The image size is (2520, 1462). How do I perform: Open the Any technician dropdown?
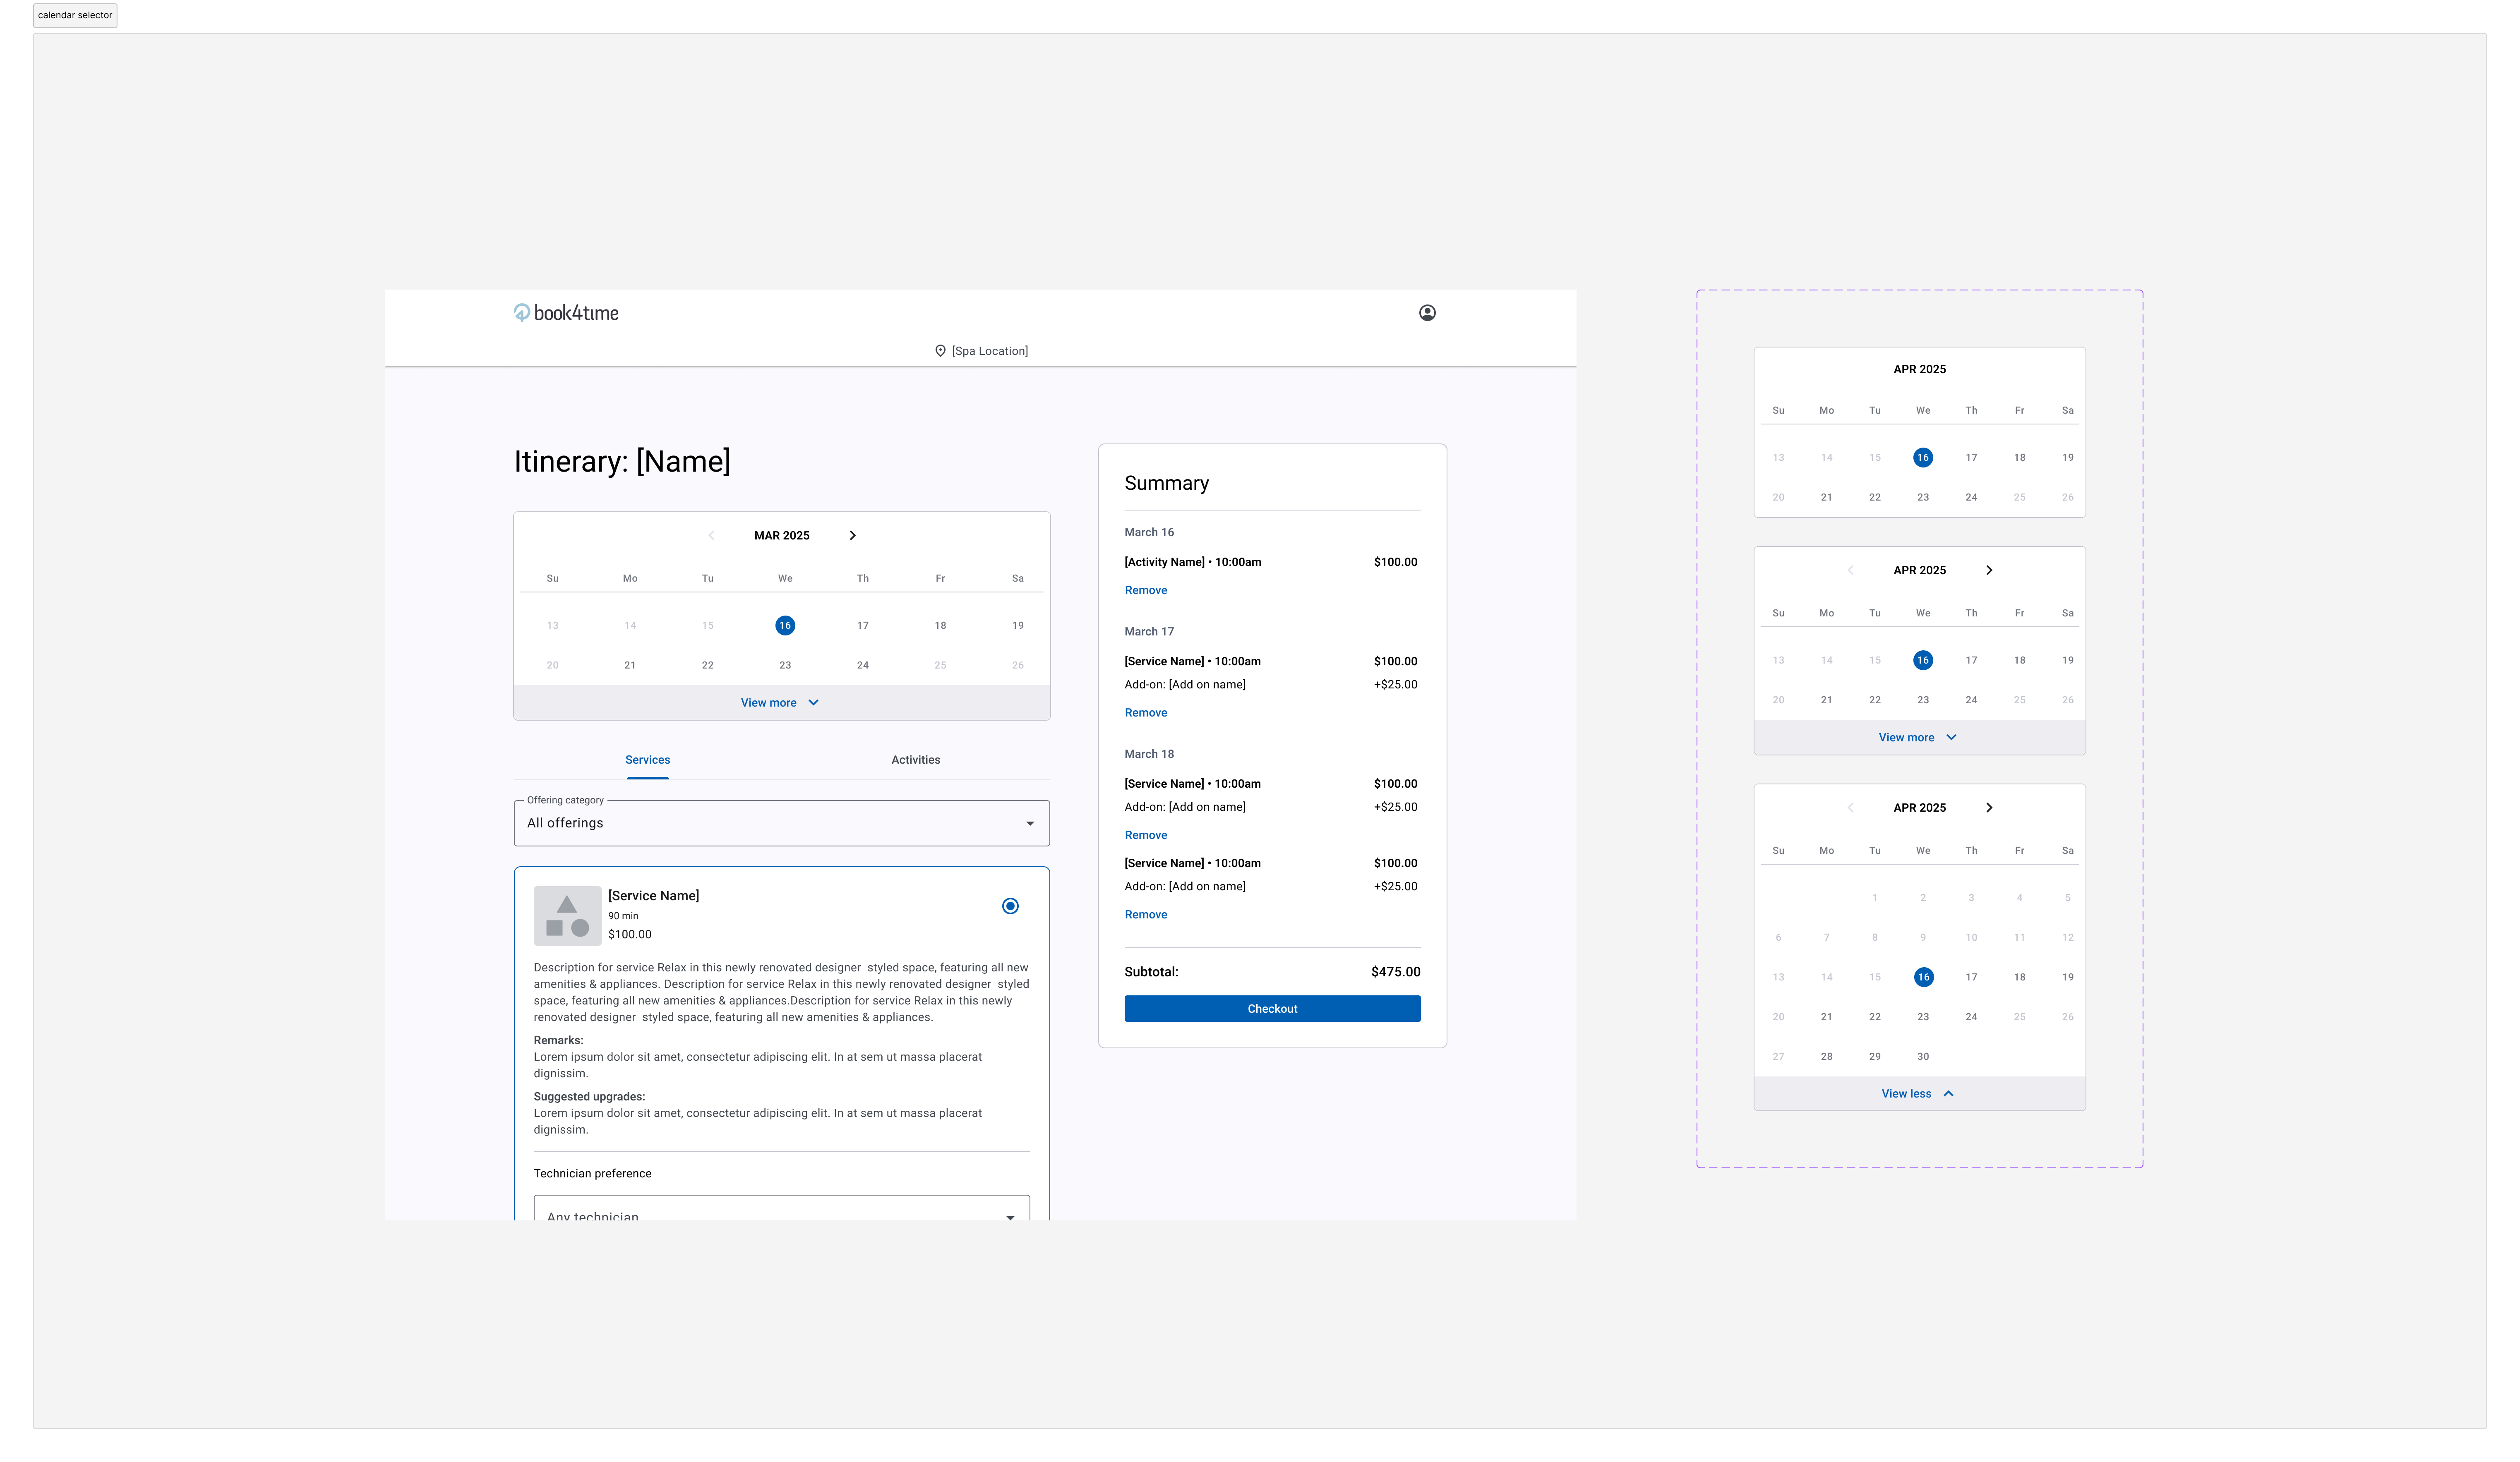(781, 1208)
